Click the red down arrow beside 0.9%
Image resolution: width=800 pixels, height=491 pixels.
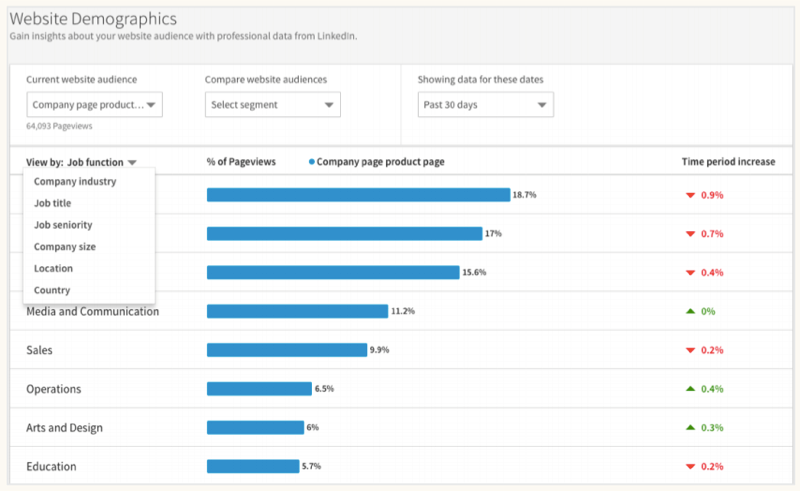690,195
